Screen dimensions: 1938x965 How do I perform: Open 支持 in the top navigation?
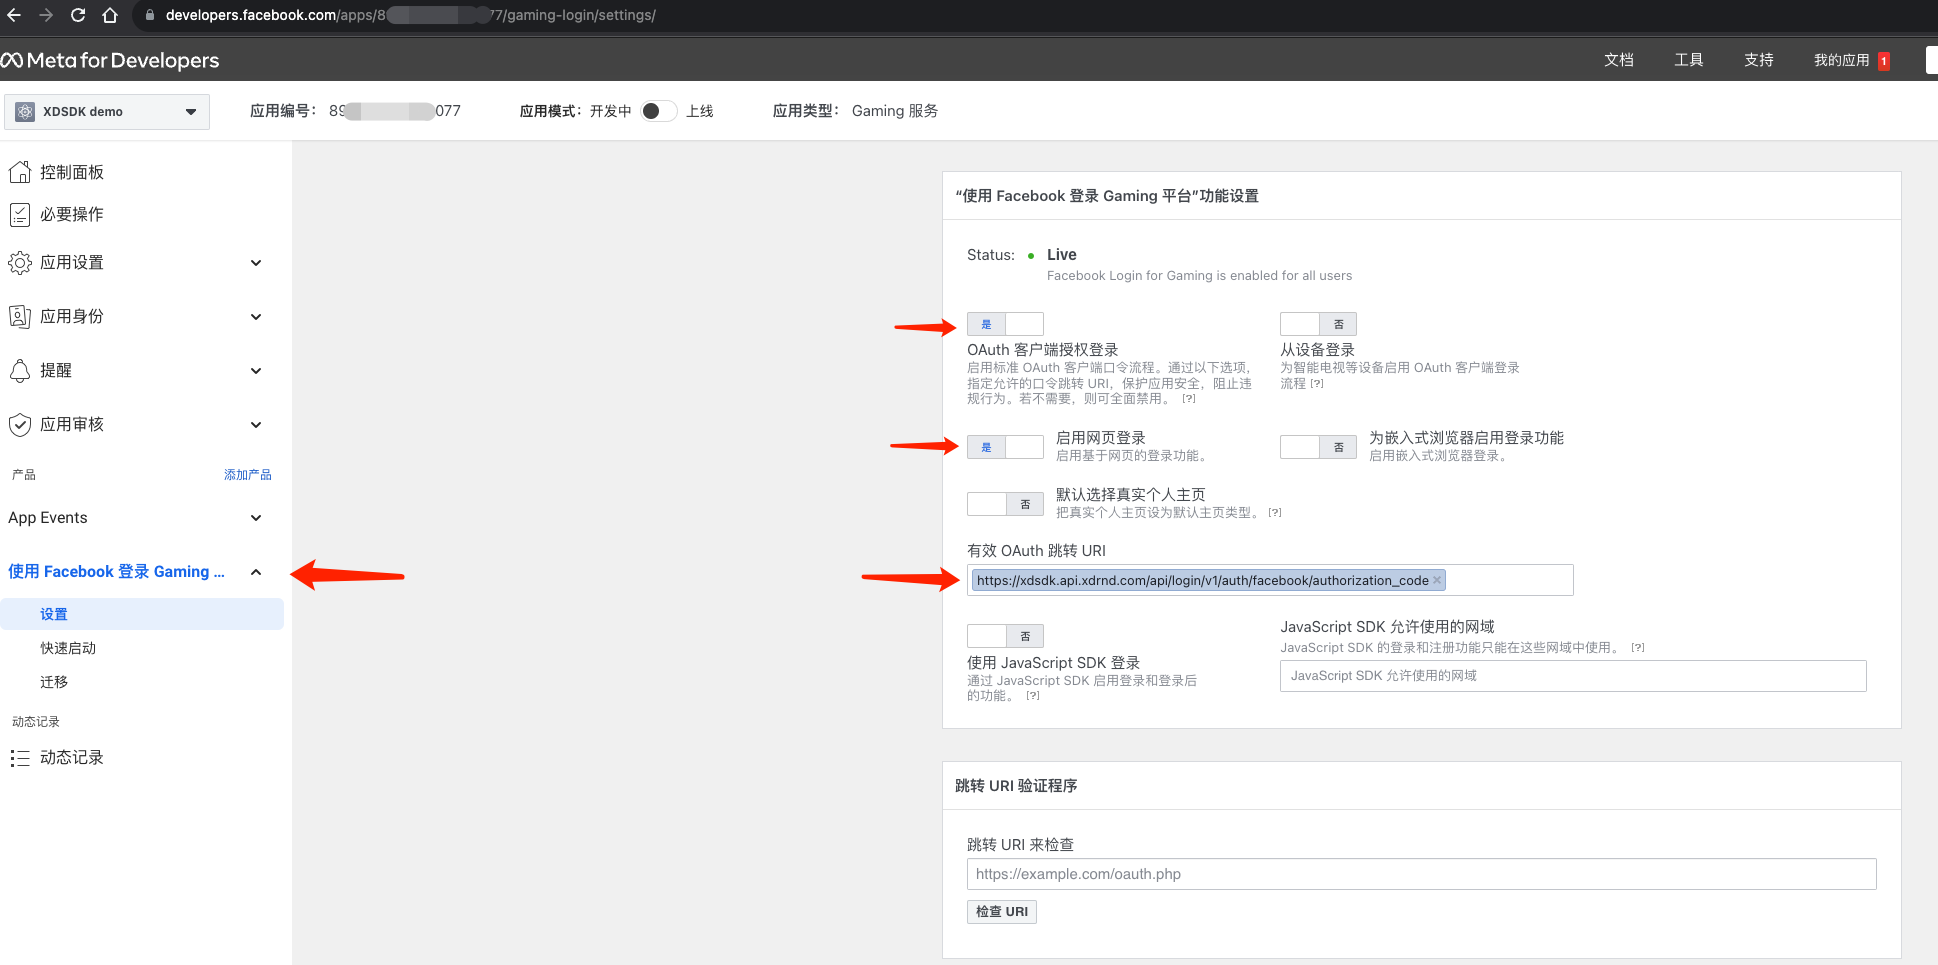click(1759, 60)
